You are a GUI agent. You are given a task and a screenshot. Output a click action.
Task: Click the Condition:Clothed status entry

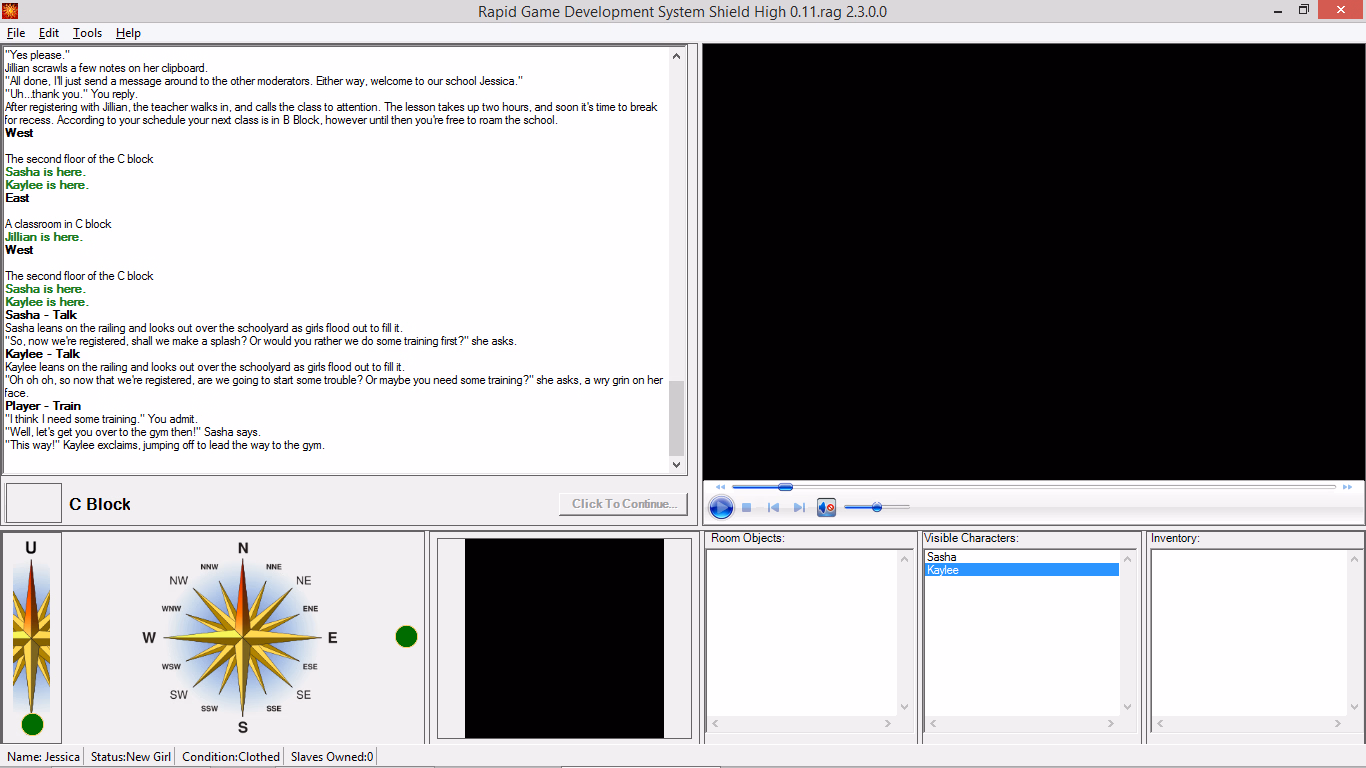point(231,757)
